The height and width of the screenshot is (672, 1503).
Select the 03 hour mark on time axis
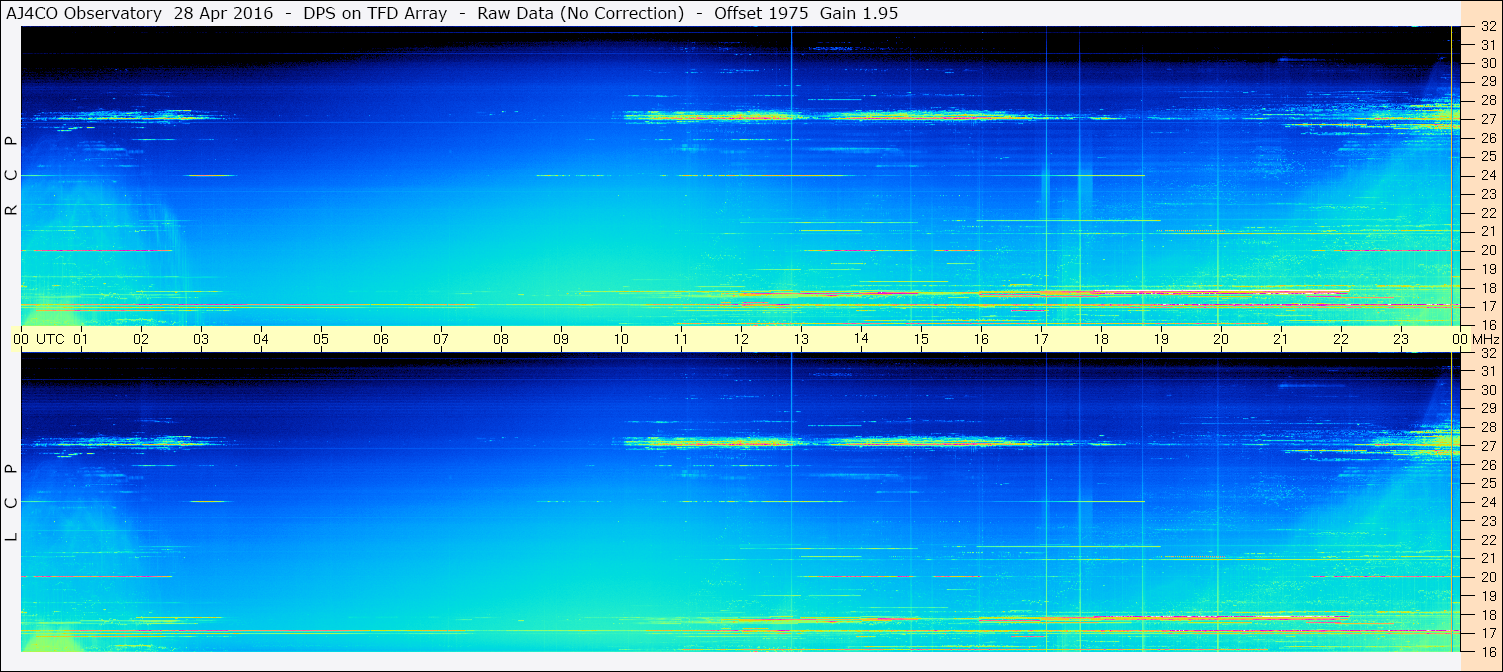point(201,339)
